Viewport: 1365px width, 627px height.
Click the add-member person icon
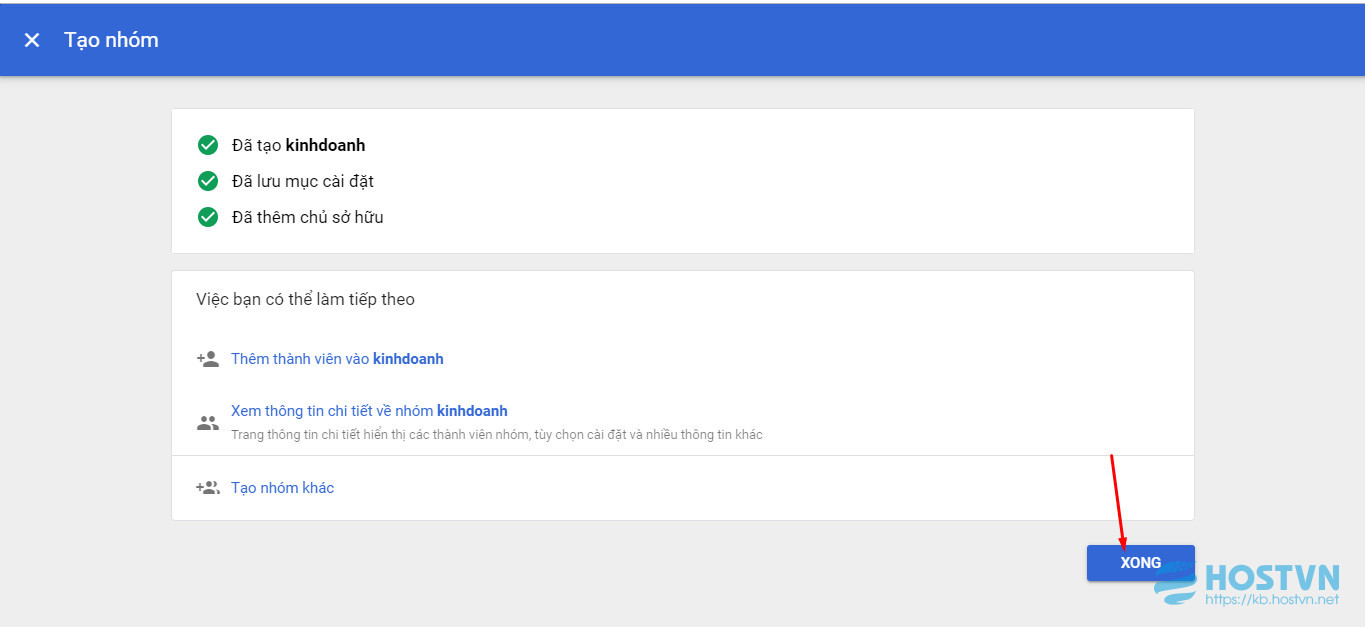pos(208,359)
